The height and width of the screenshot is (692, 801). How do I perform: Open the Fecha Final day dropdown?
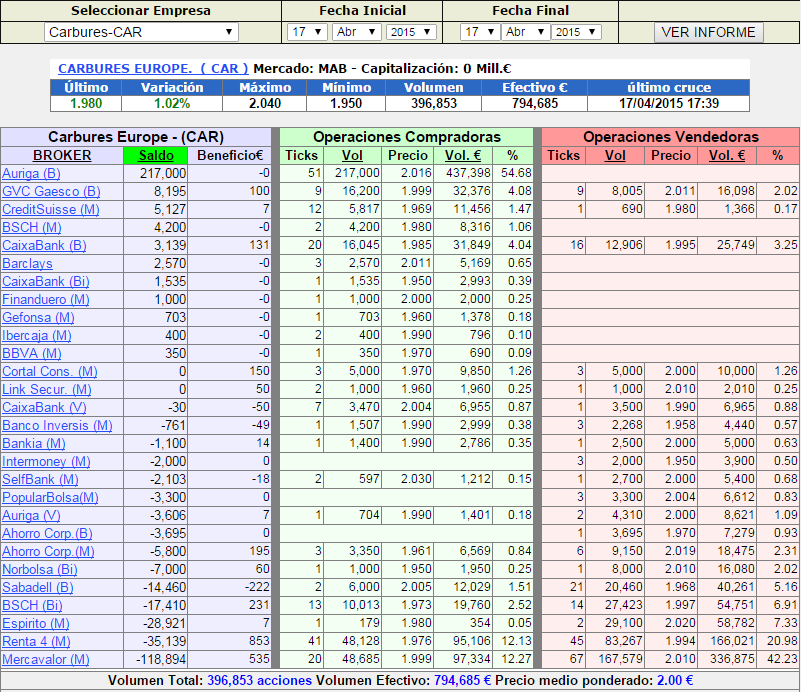click(x=480, y=32)
